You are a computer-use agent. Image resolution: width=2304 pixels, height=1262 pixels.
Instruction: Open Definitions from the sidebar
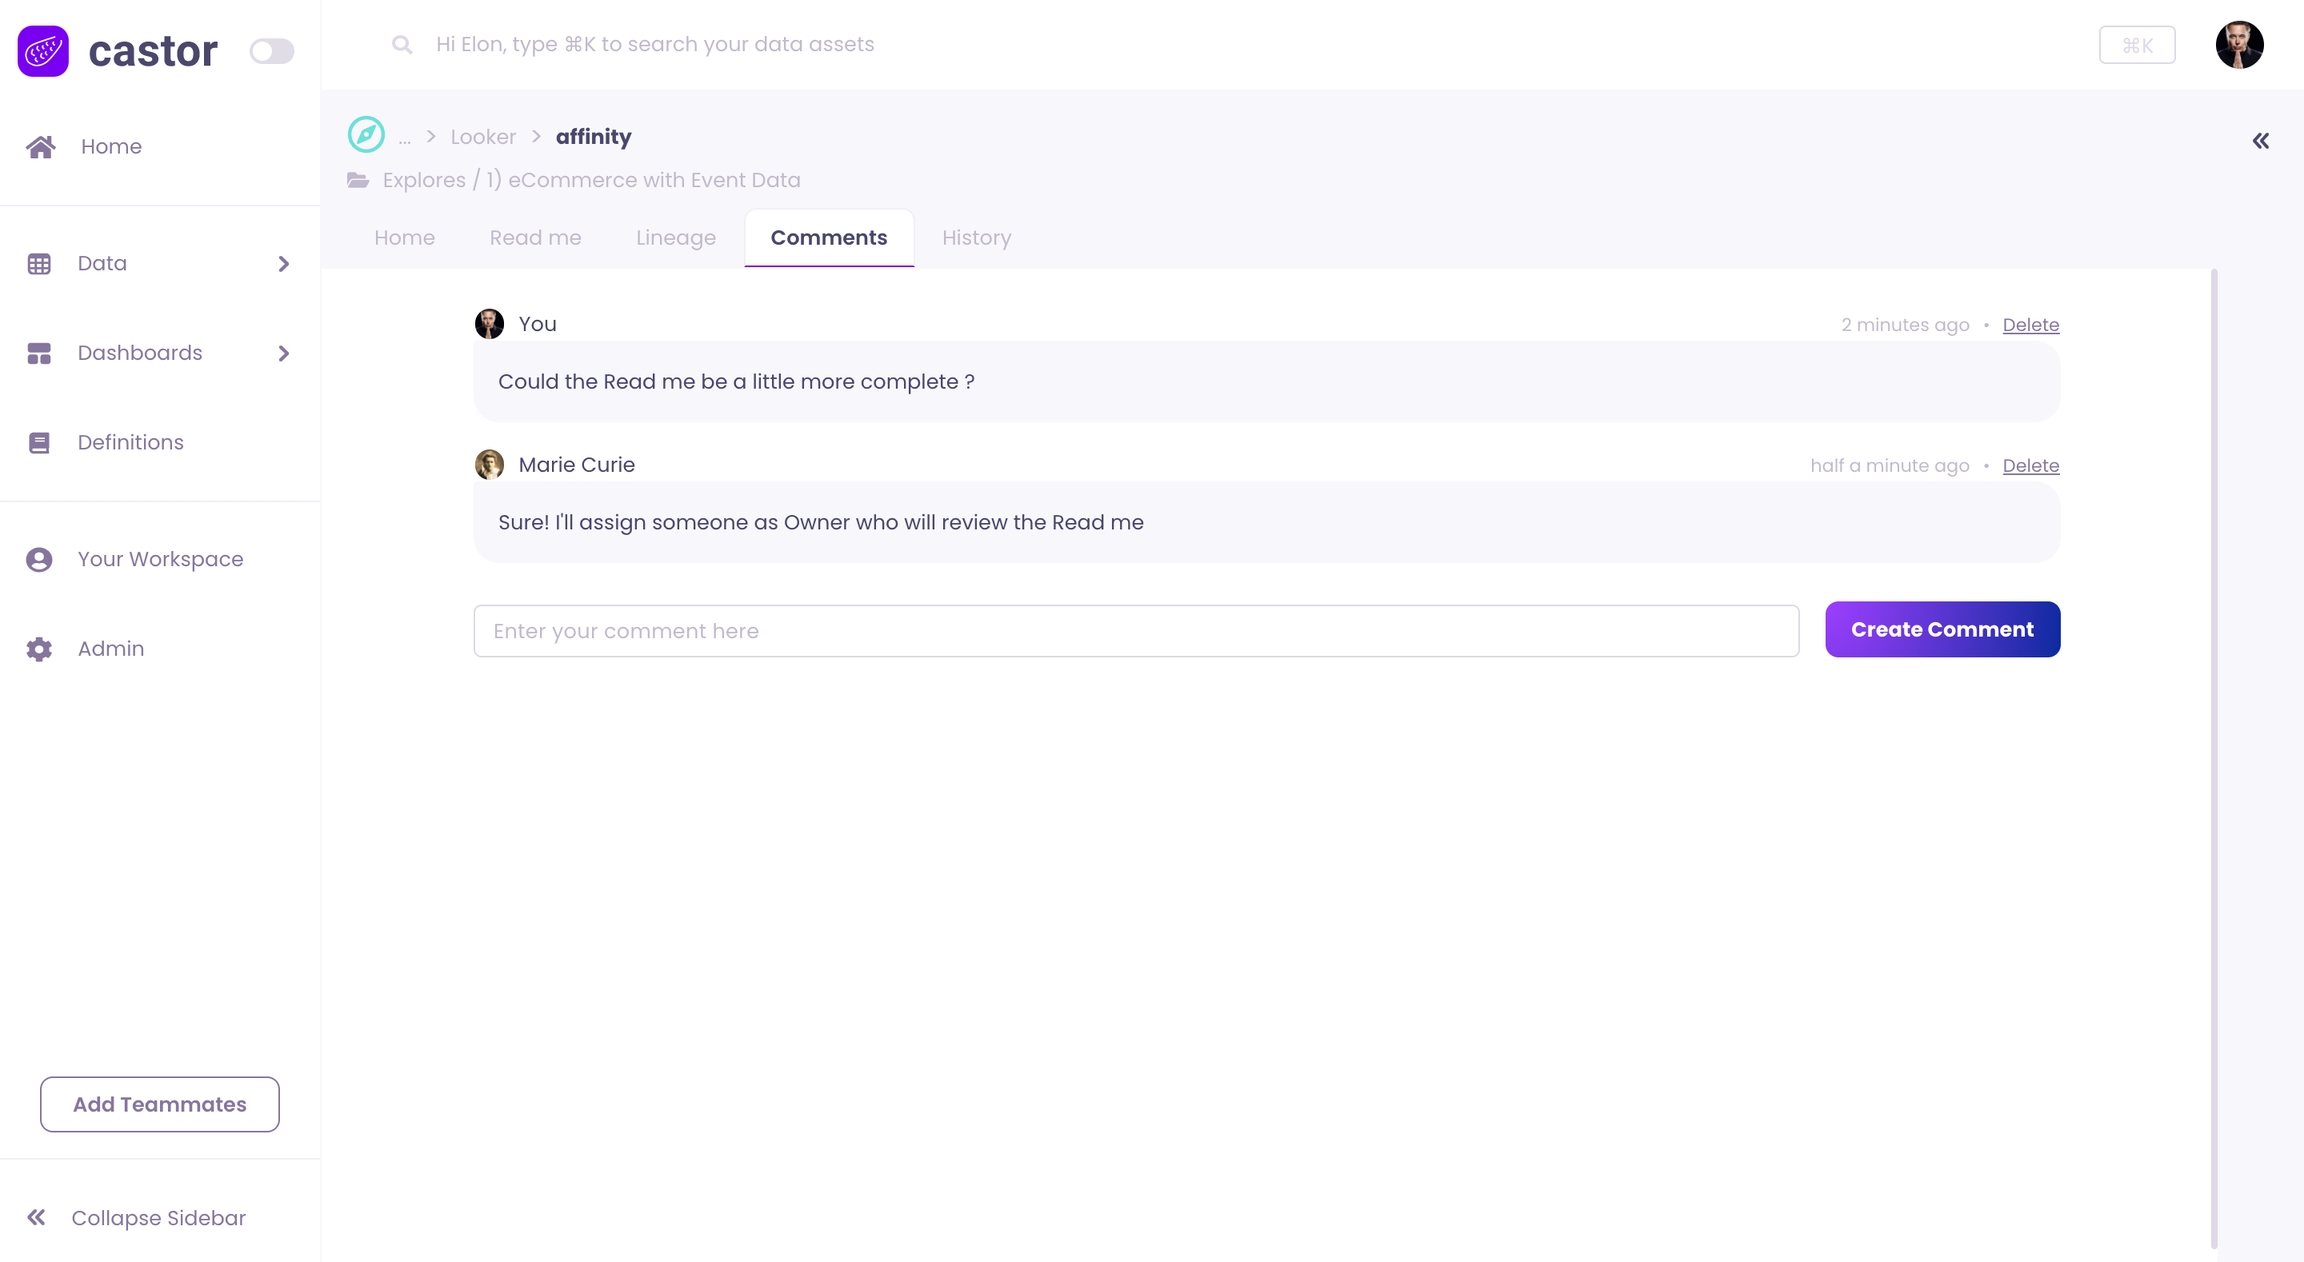130,442
